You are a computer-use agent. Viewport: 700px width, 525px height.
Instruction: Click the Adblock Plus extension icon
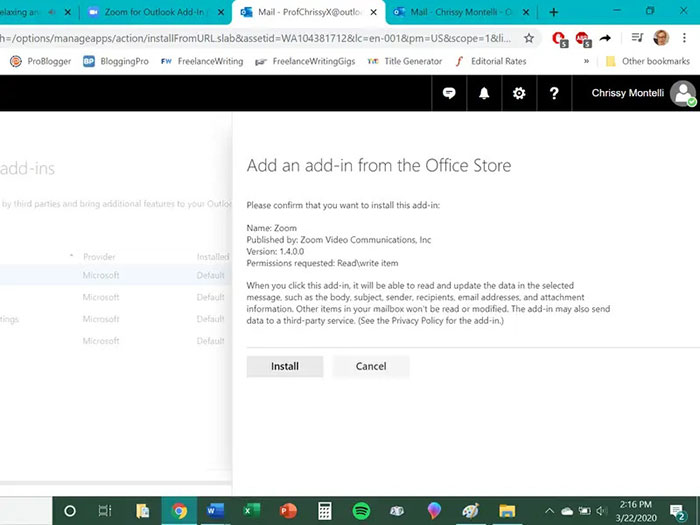click(582, 38)
